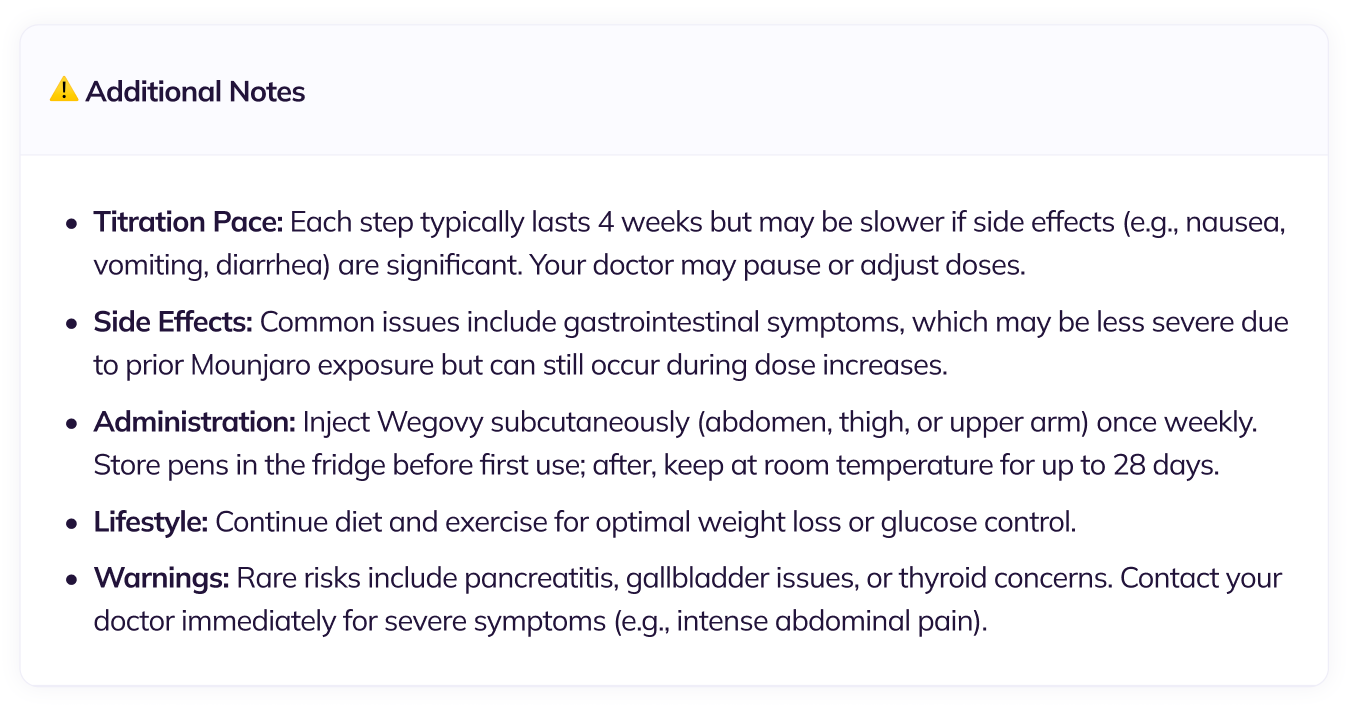
Task: Click the yellow warning triangle icon
Action: click(64, 90)
